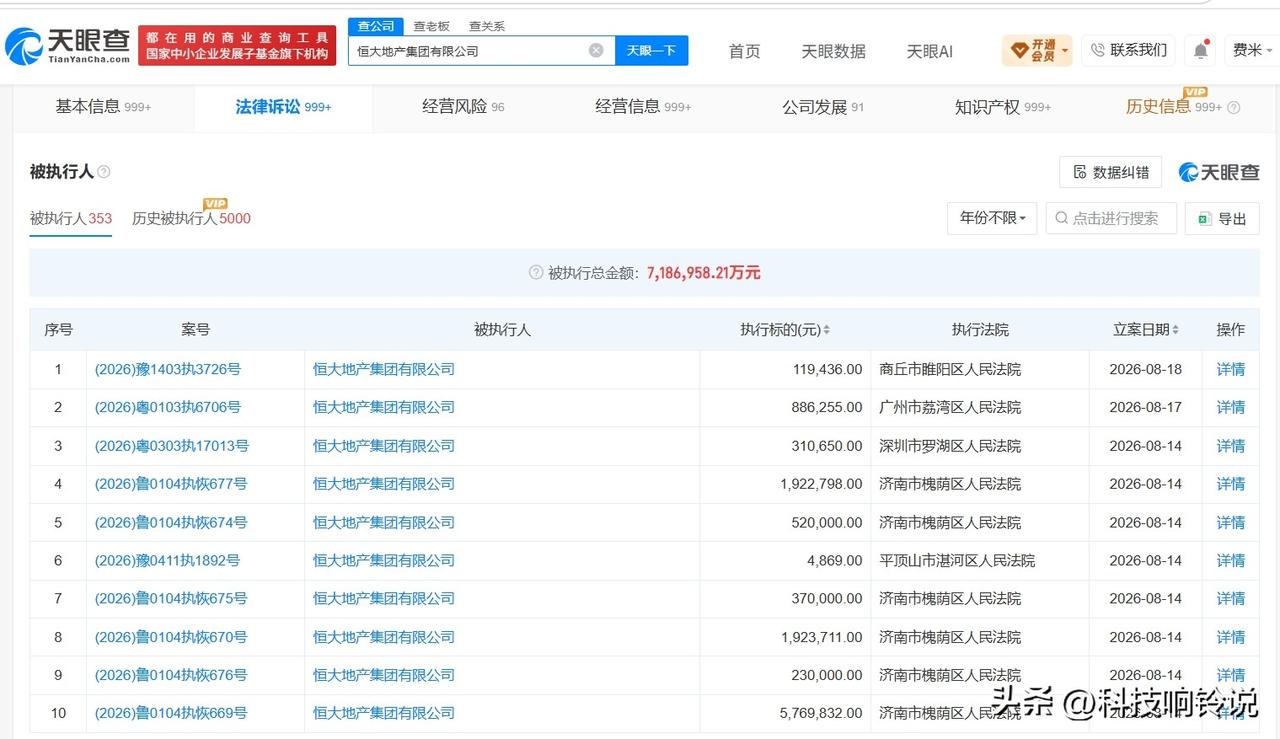1280x739 pixels.
Task: Select the 2026-08-18 date cell
Action: coord(1146,369)
